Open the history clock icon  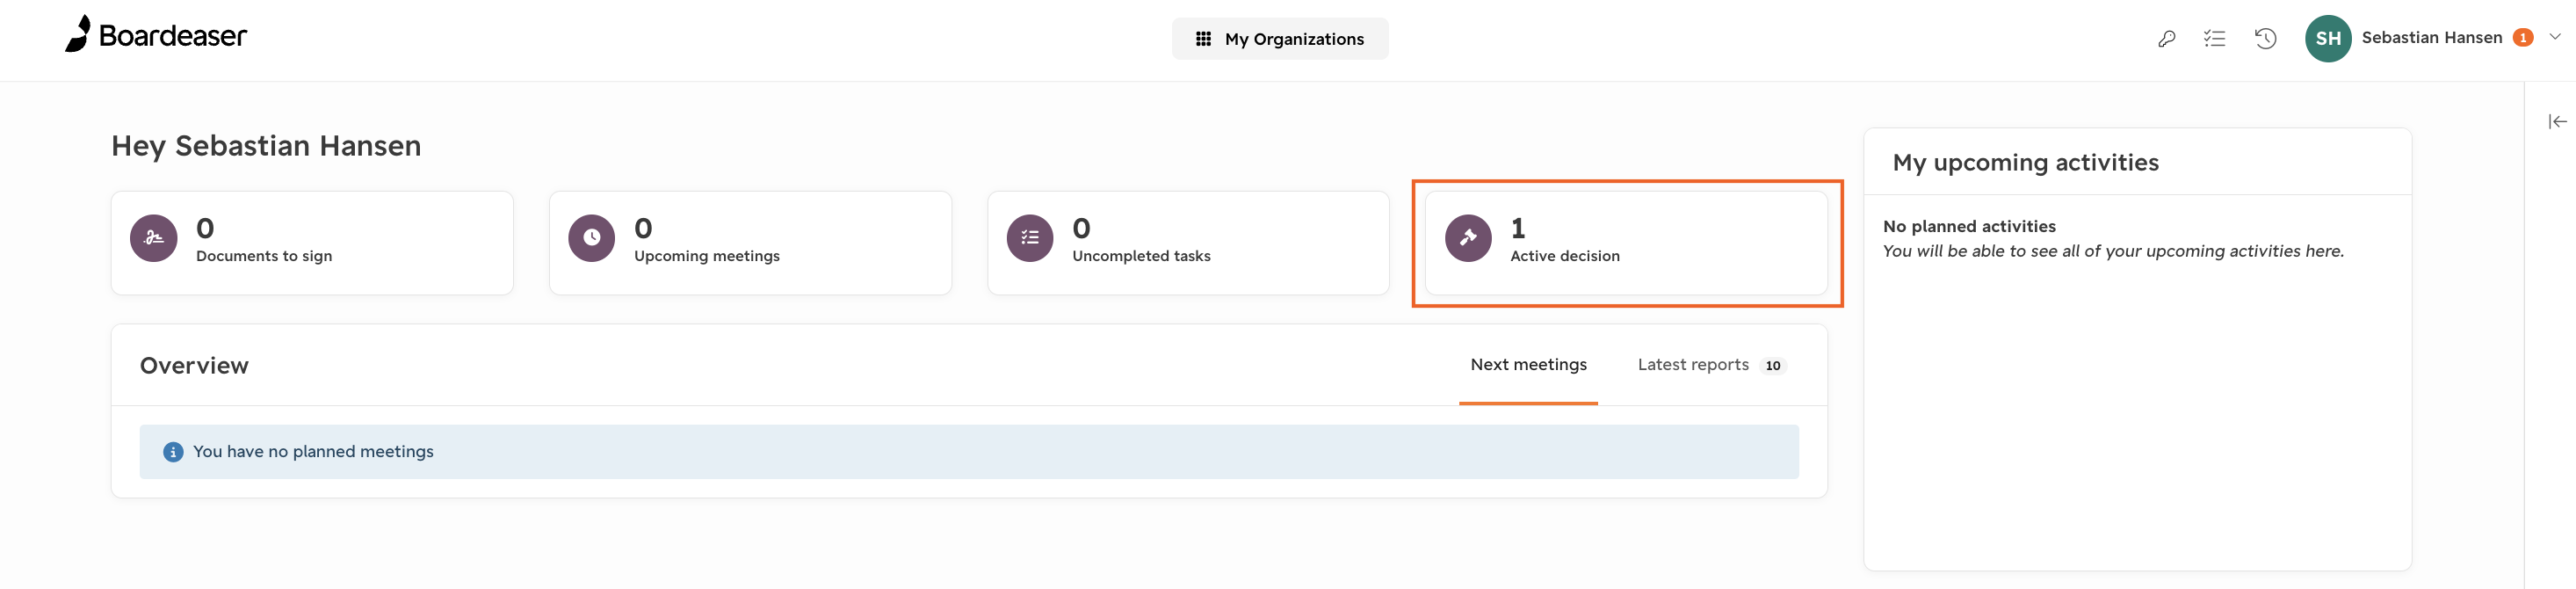tap(2265, 39)
